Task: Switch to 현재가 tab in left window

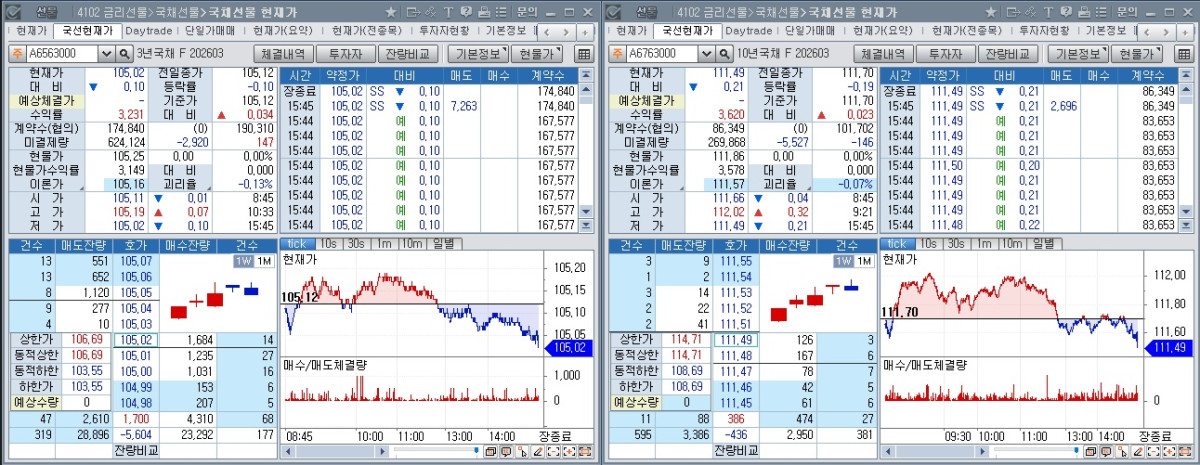Action: tap(30, 31)
